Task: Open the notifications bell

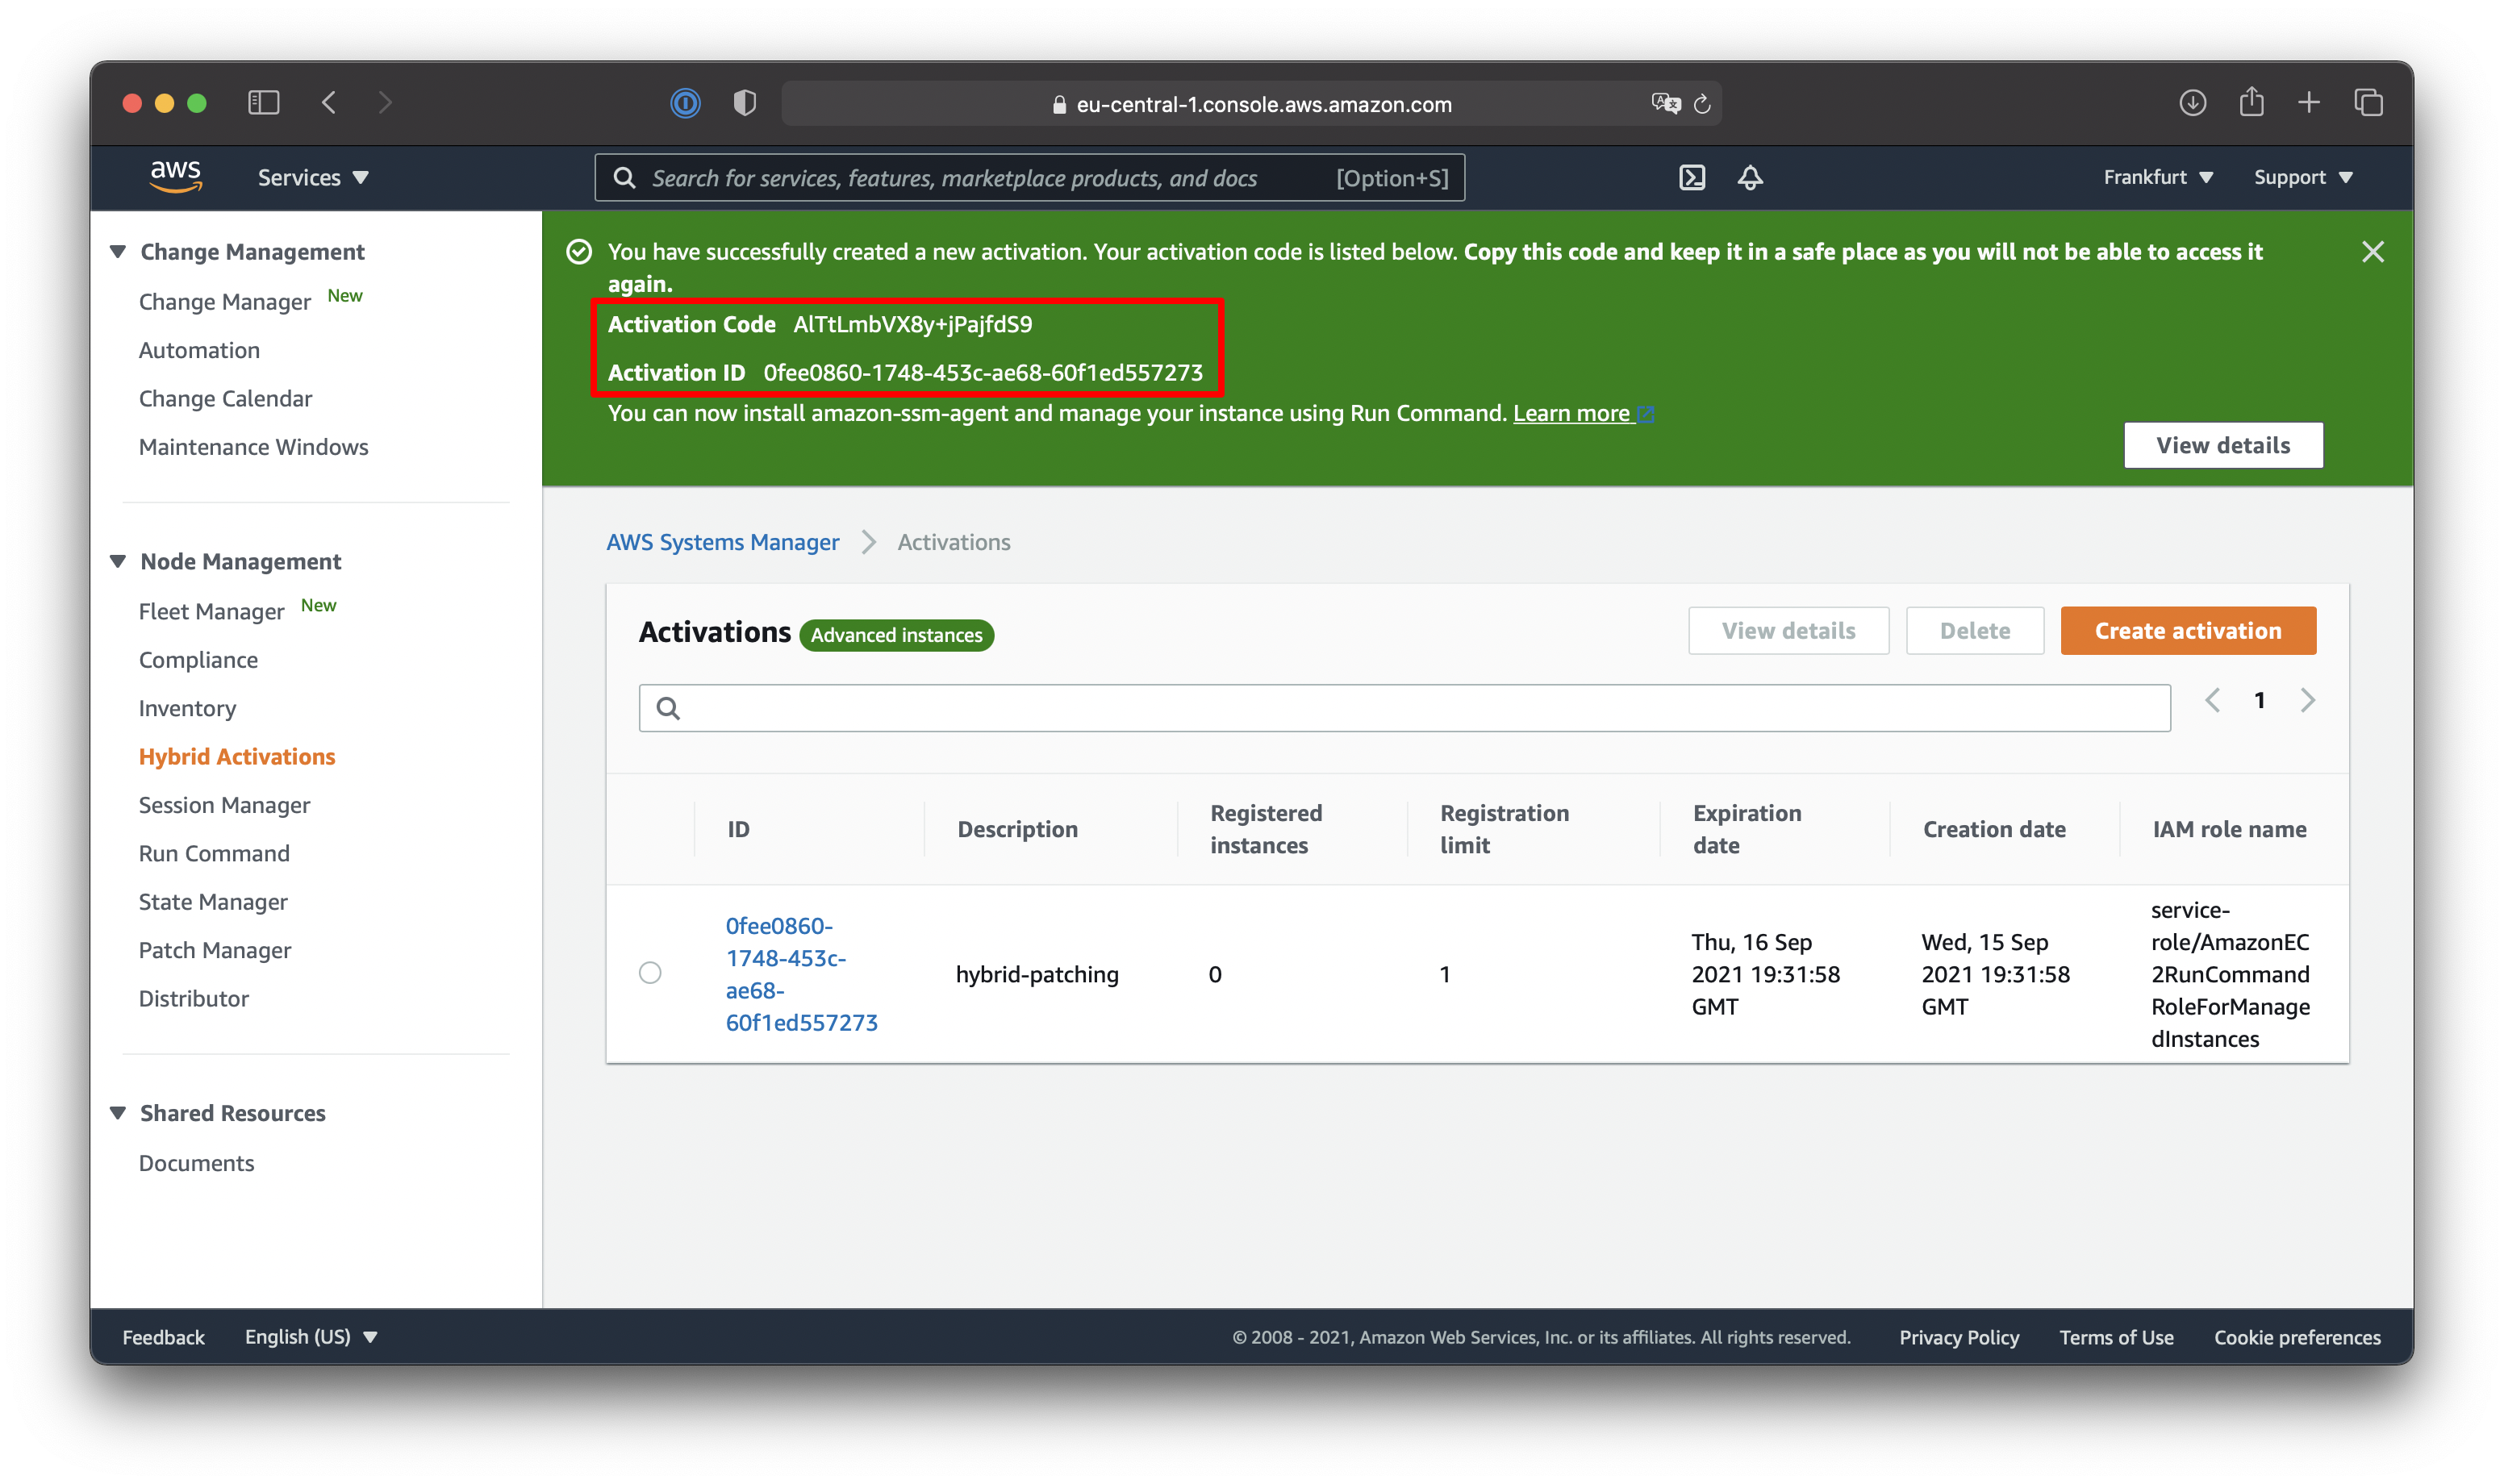Action: (1750, 177)
